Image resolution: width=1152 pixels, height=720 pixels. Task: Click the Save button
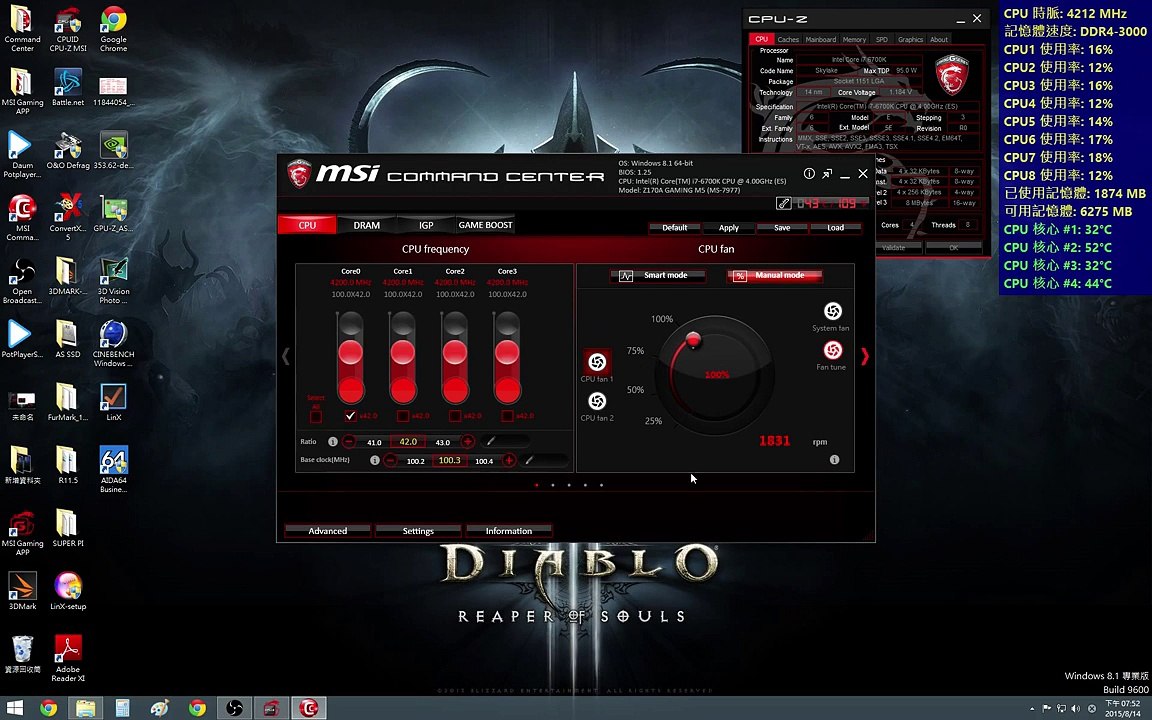pos(782,228)
